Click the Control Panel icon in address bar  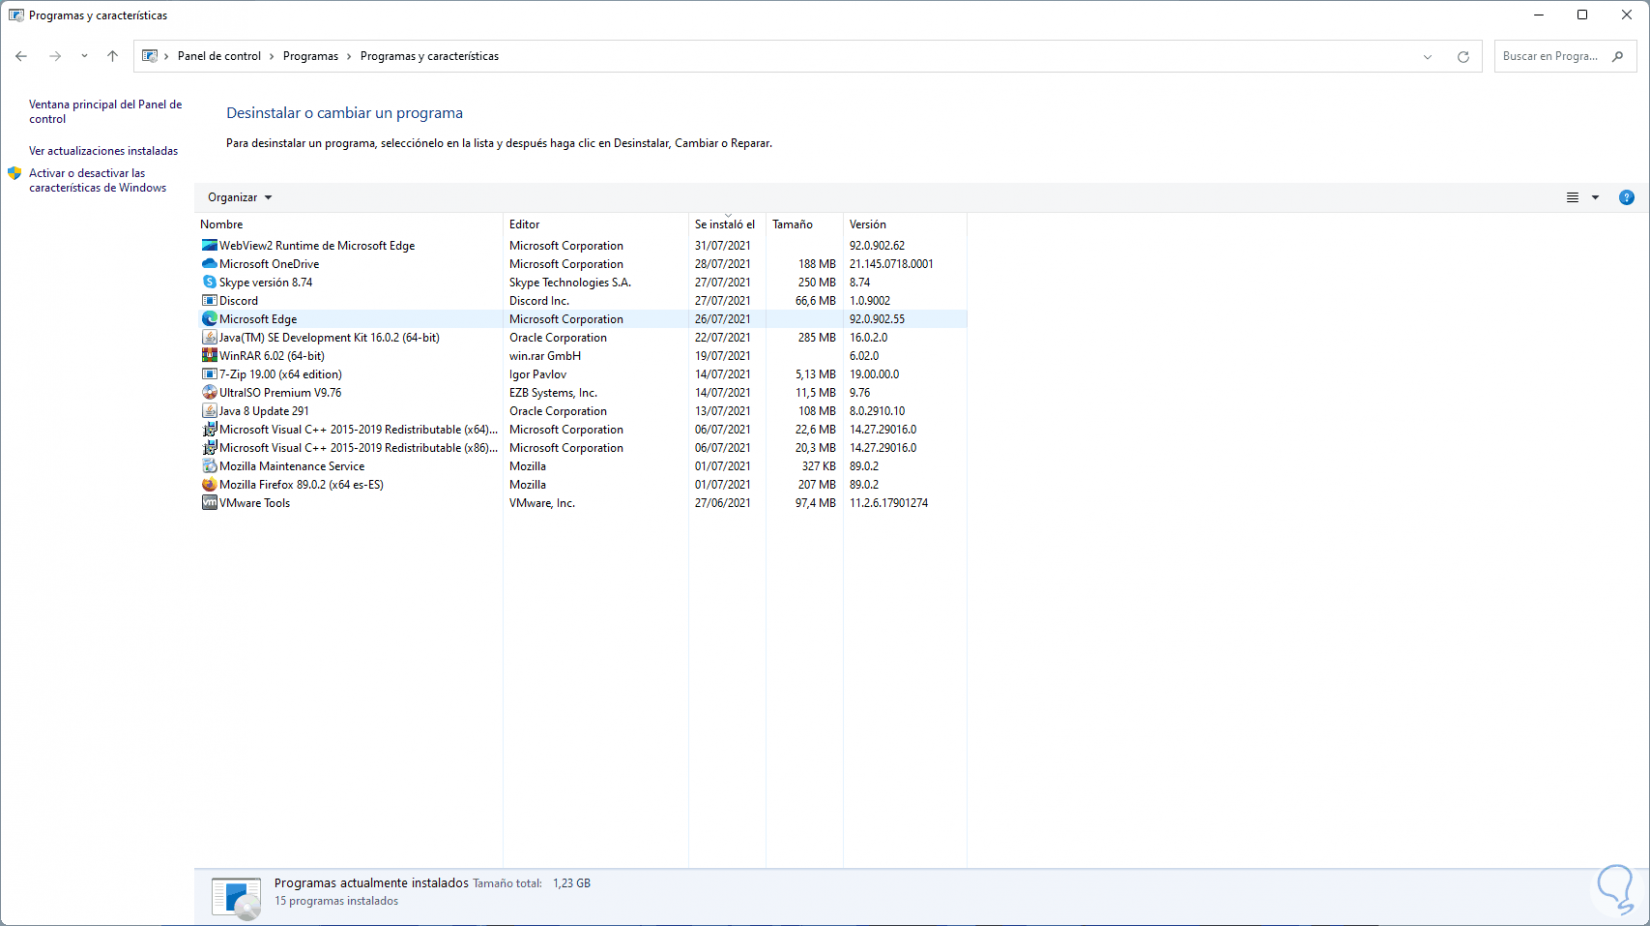tap(150, 56)
